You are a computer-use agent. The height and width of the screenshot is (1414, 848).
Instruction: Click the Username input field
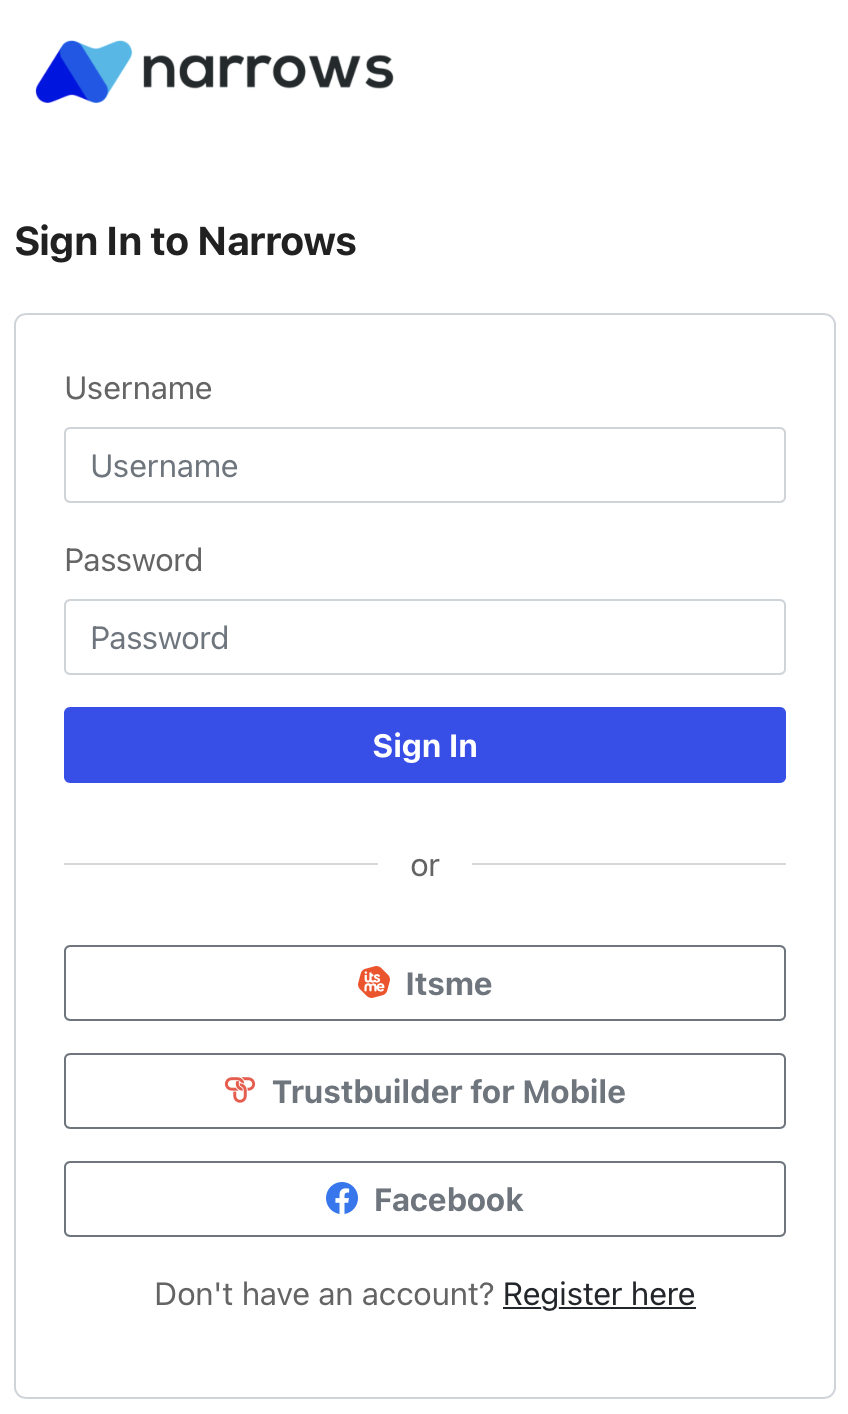pyautogui.click(x=424, y=465)
